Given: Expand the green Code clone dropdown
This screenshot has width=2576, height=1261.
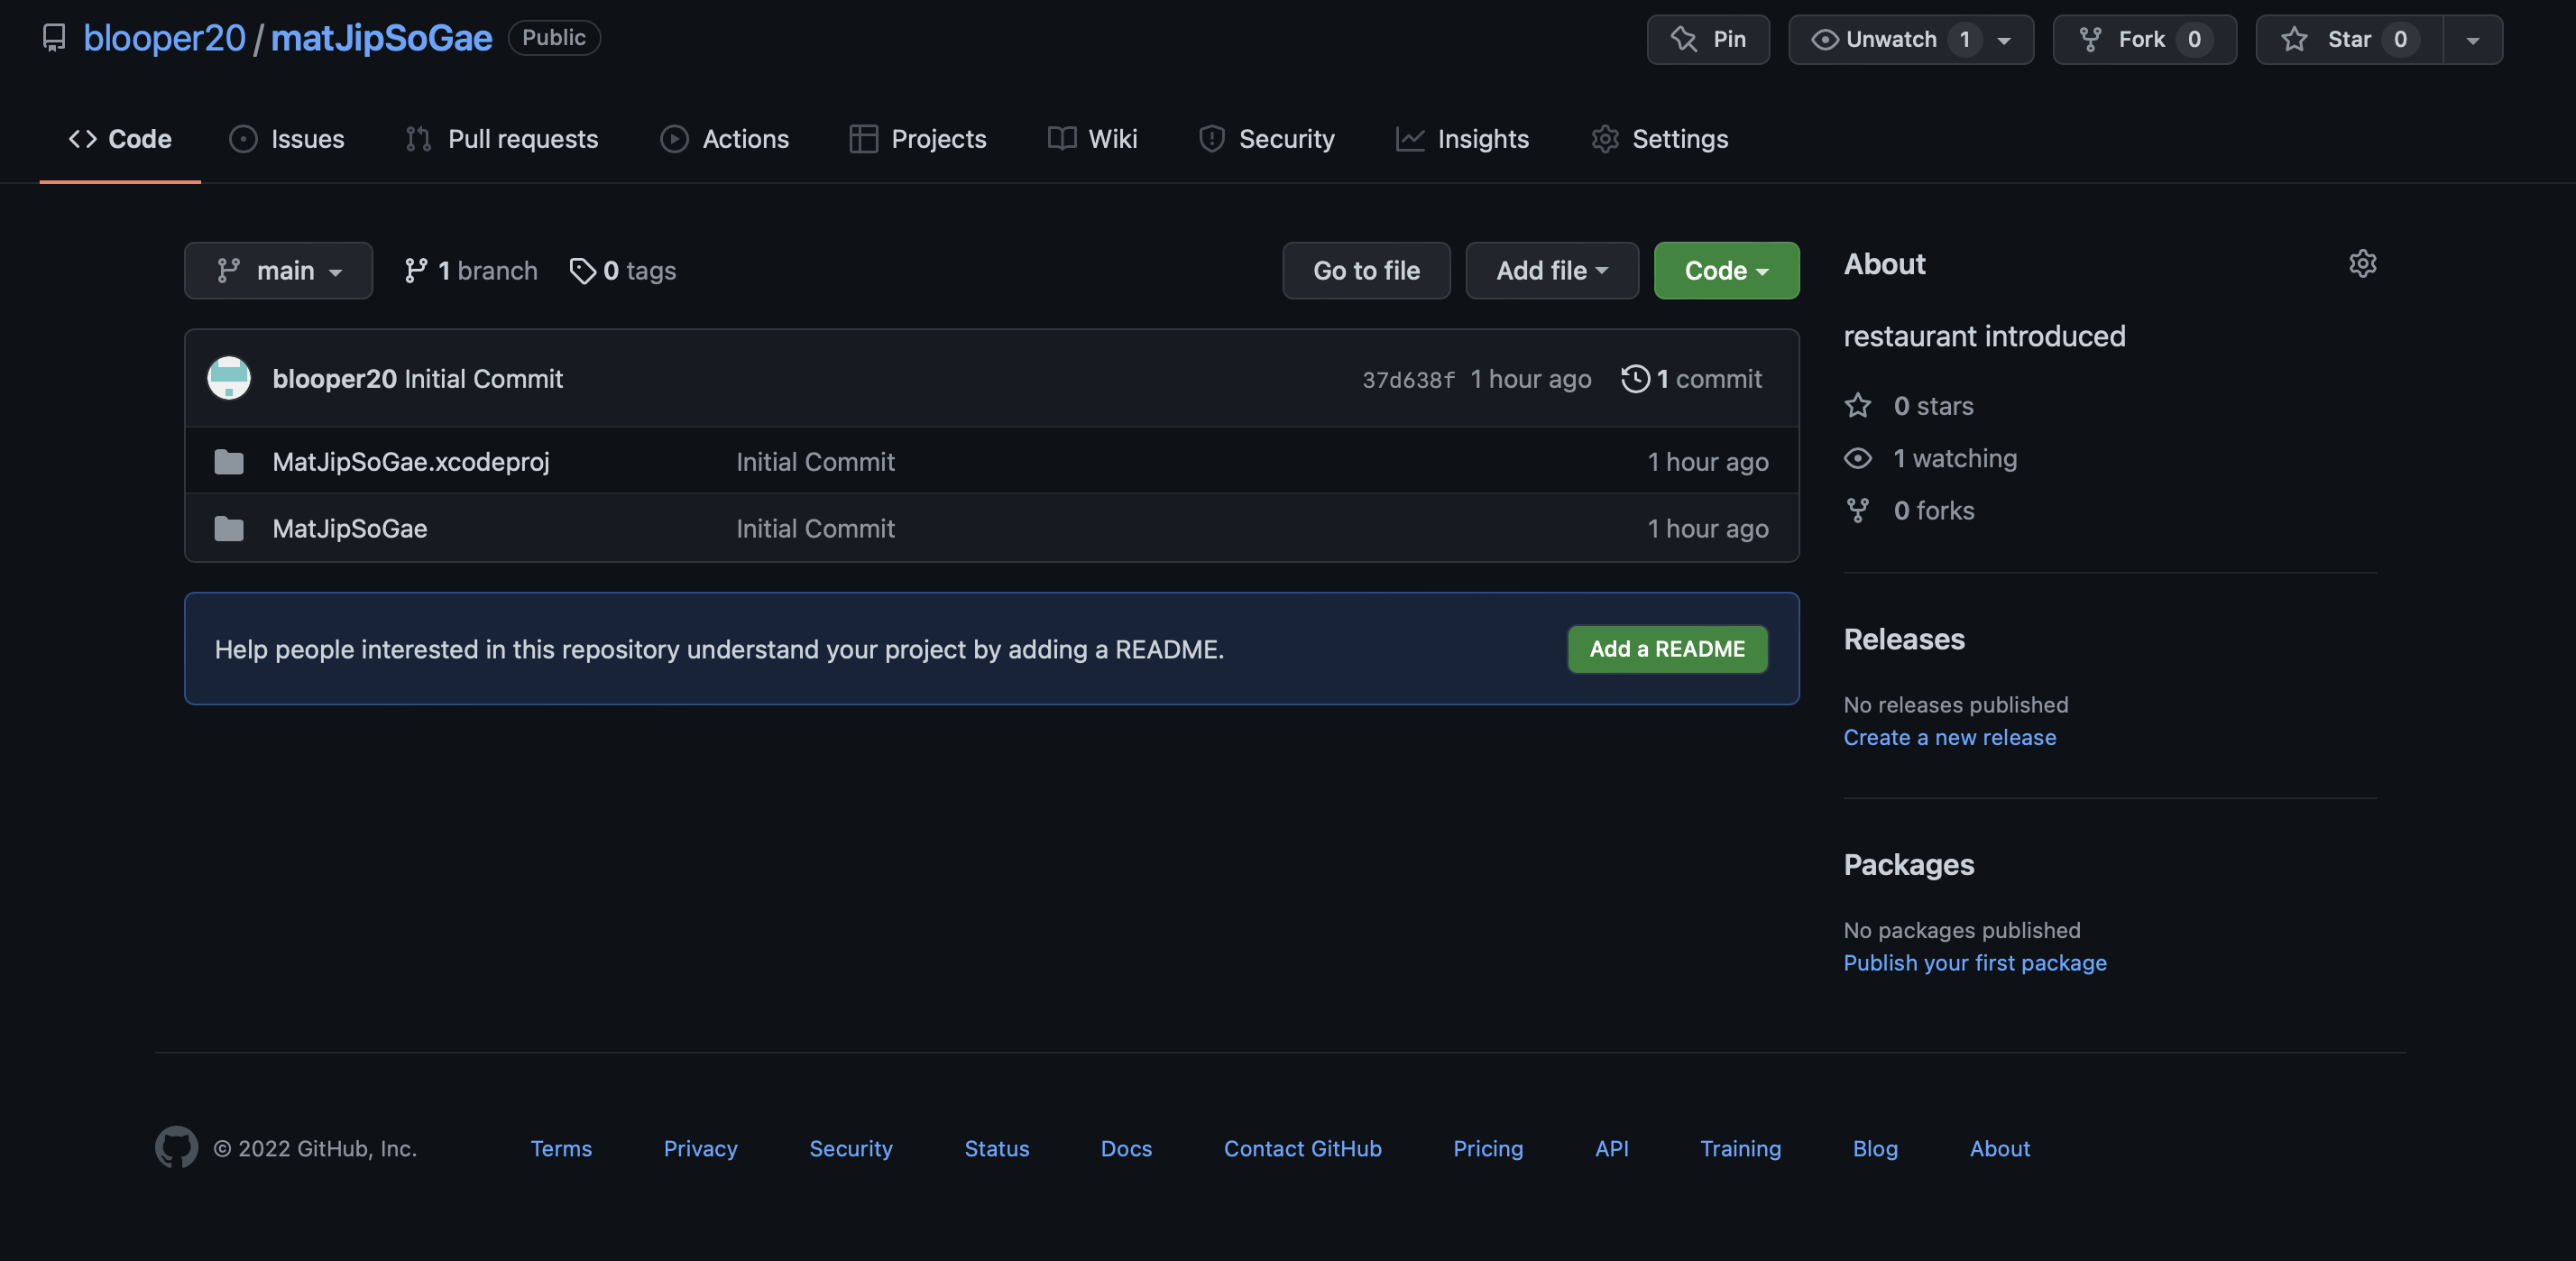Looking at the screenshot, I should [x=1726, y=270].
